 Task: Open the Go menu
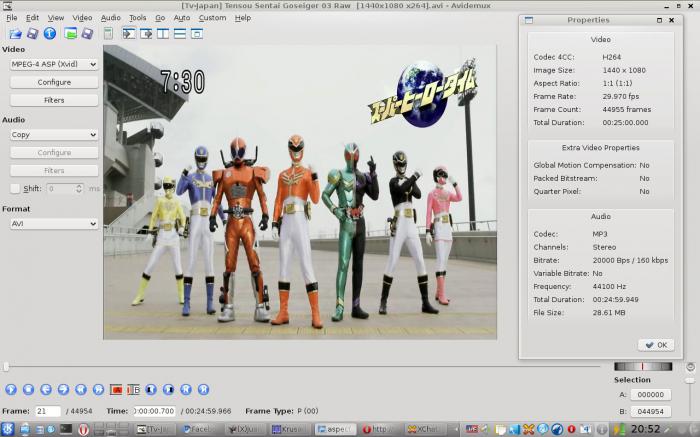160,18
